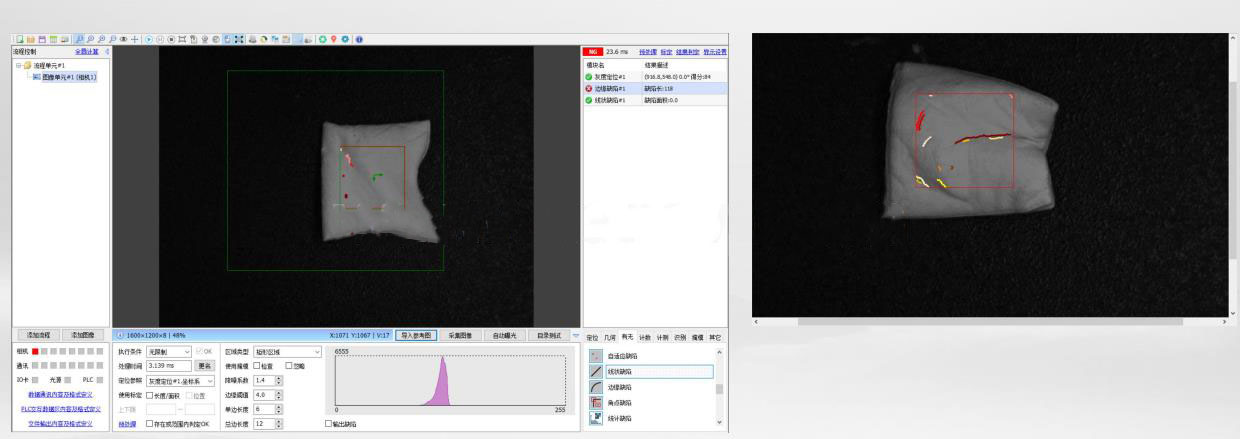The width and height of the screenshot is (1240, 439).
Task: Click the 添加图像 button
Action: (x=84, y=335)
